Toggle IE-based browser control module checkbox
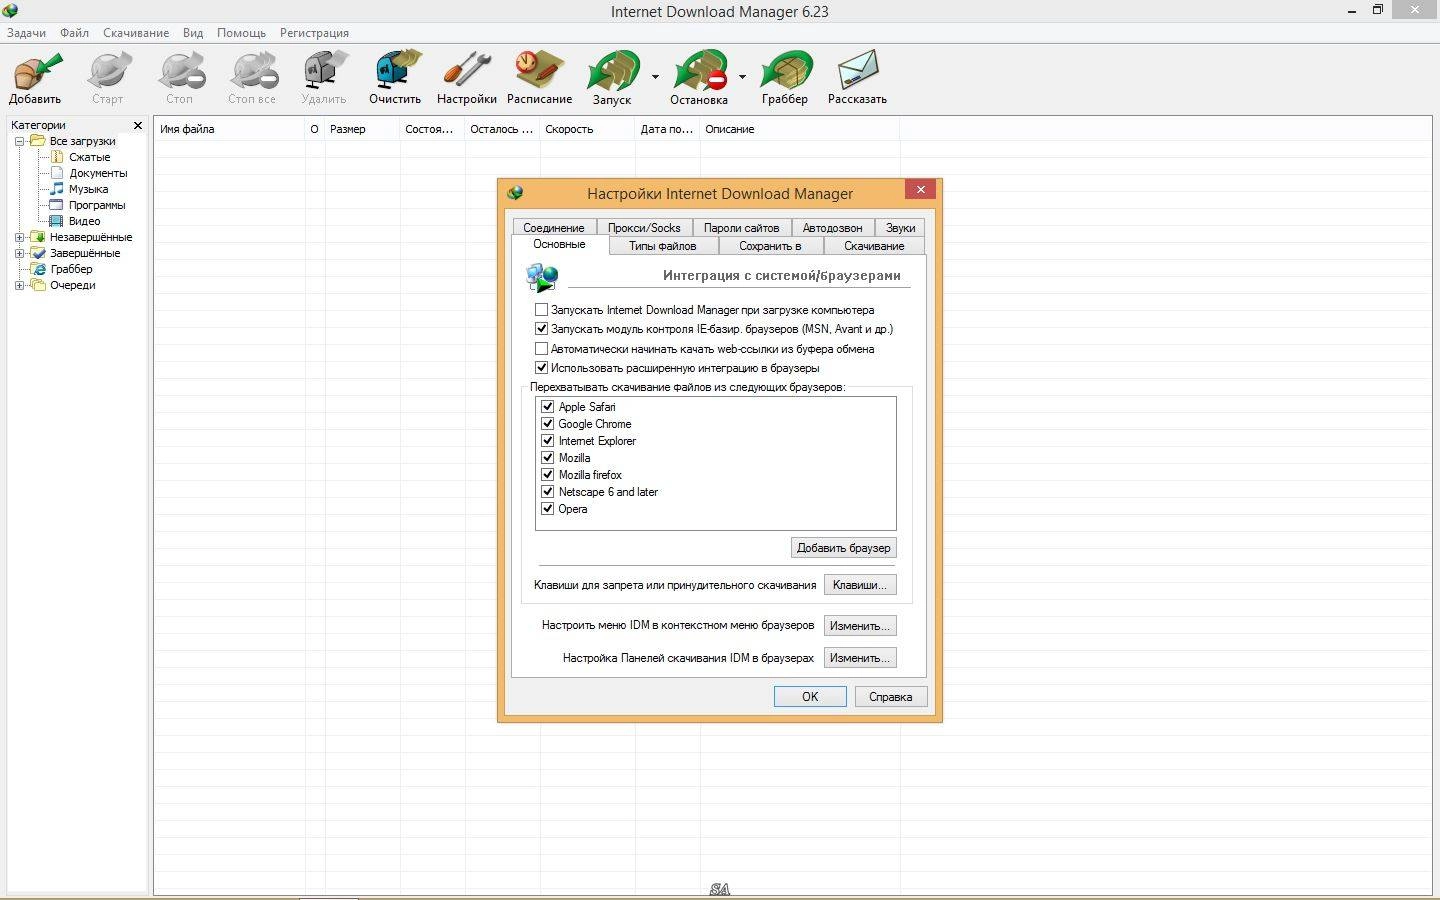Image resolution: width=1440 pixels, height=900 pixels. pos(541,329)
